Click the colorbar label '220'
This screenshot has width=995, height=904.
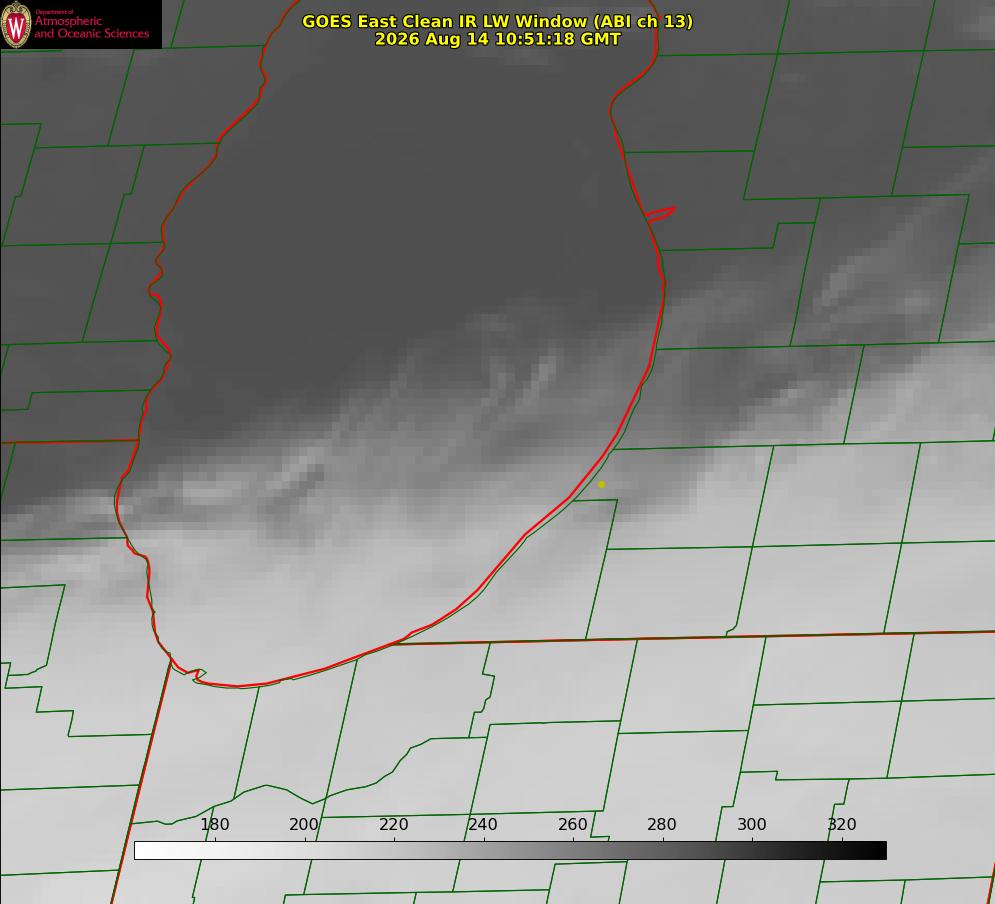393,825
